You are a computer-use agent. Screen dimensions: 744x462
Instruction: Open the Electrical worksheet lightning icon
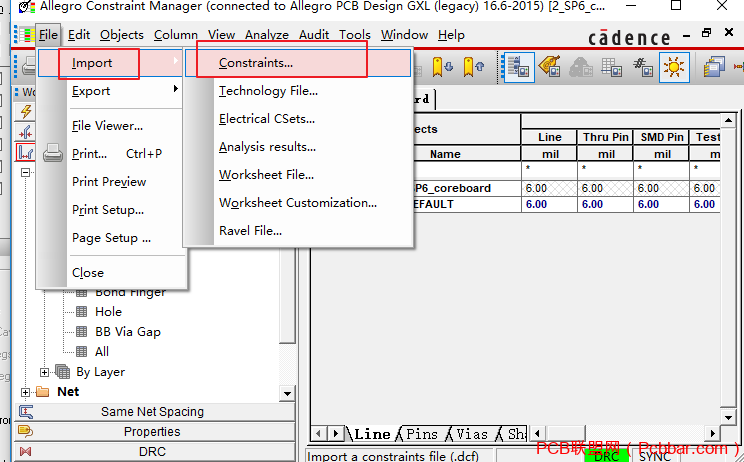coord(26,111)
